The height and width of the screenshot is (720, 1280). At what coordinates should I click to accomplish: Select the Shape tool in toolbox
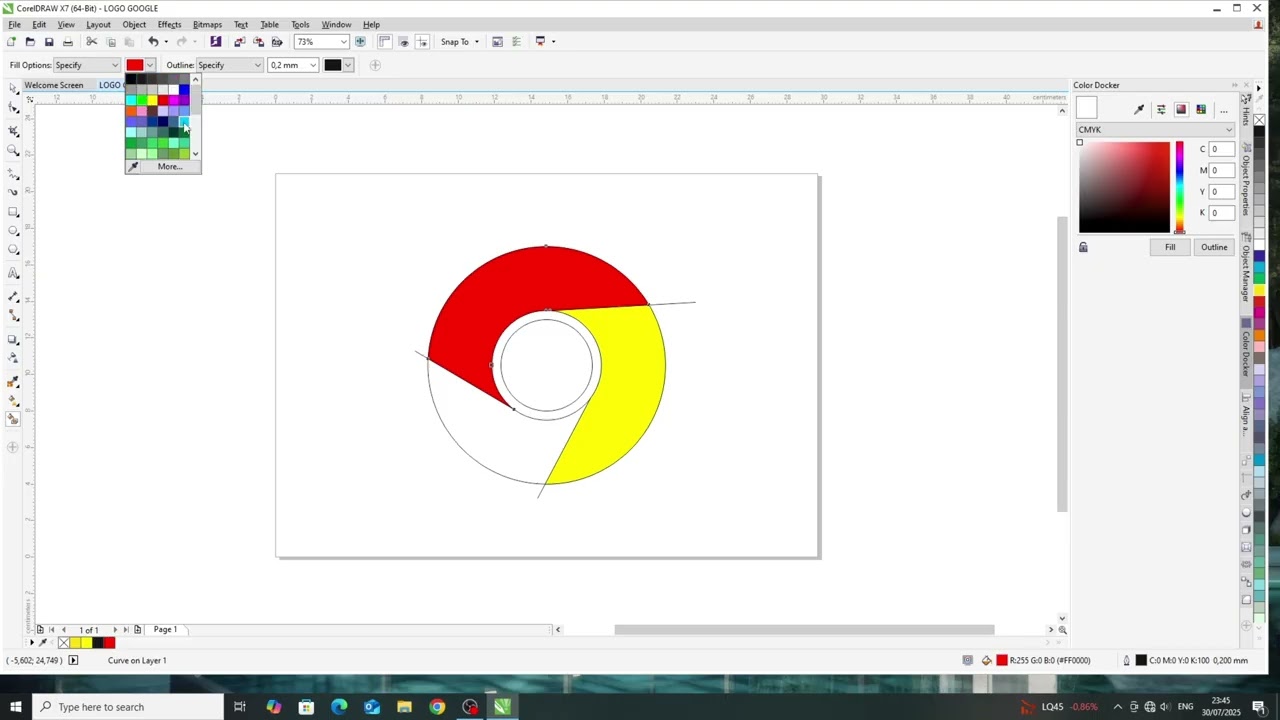tap(13, 108)
